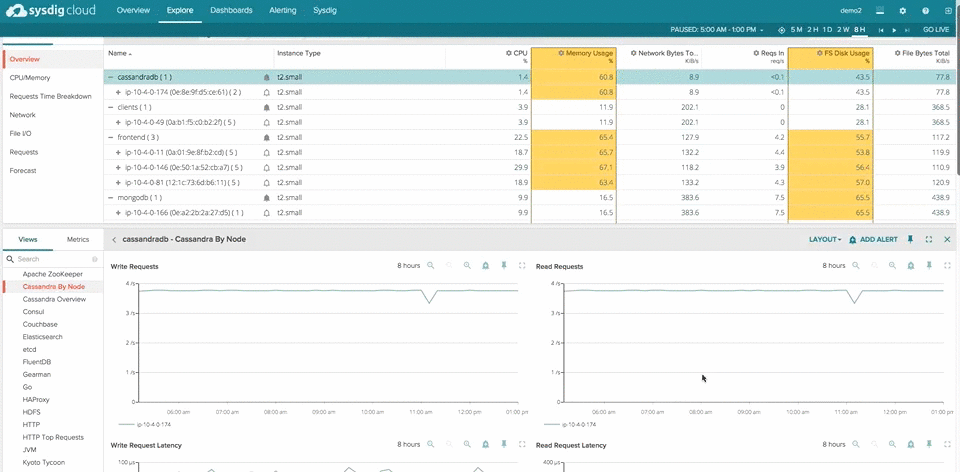Open the help question mark icon
960x472 pixels.
coord(925,10)
